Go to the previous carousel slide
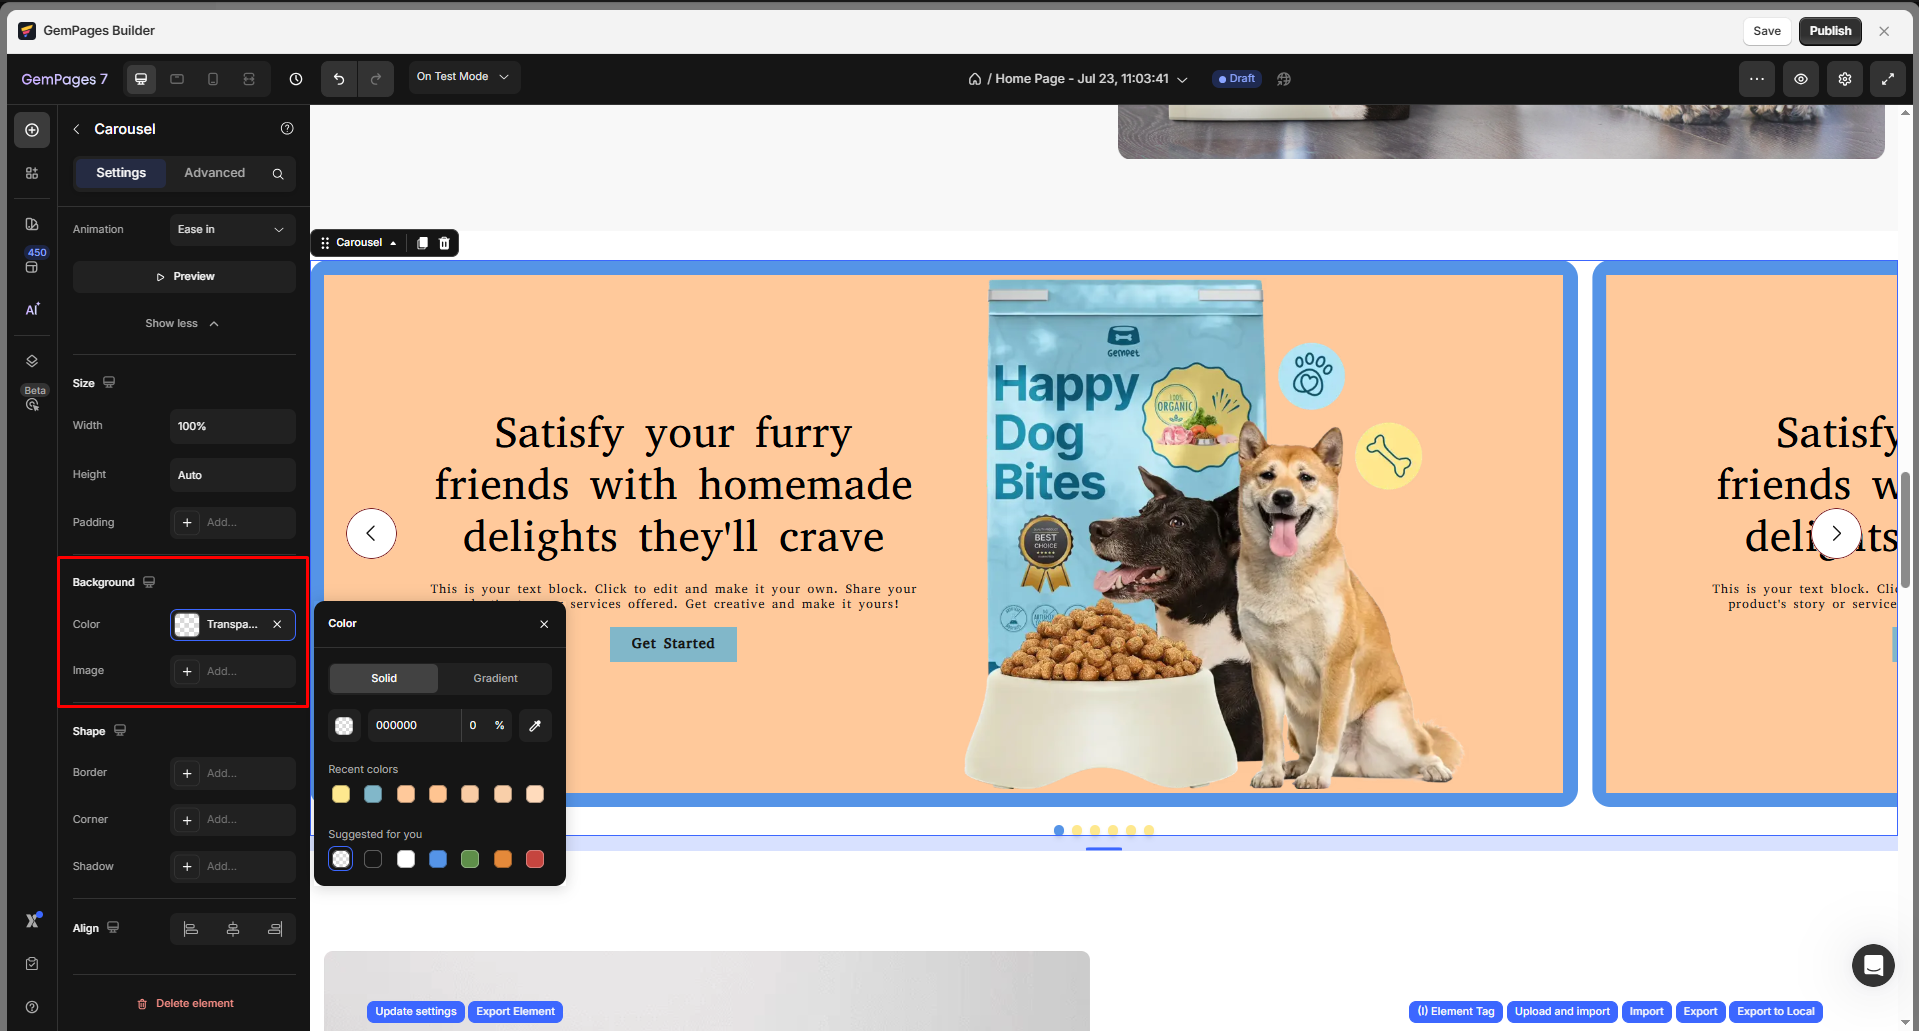Image resolution: width=1919 pixels, height=1031 pixels. [371, 534]
